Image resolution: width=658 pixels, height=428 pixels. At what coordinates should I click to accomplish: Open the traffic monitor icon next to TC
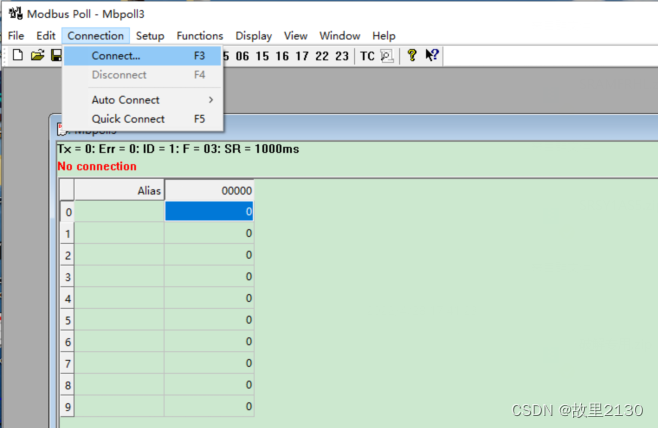387,56
